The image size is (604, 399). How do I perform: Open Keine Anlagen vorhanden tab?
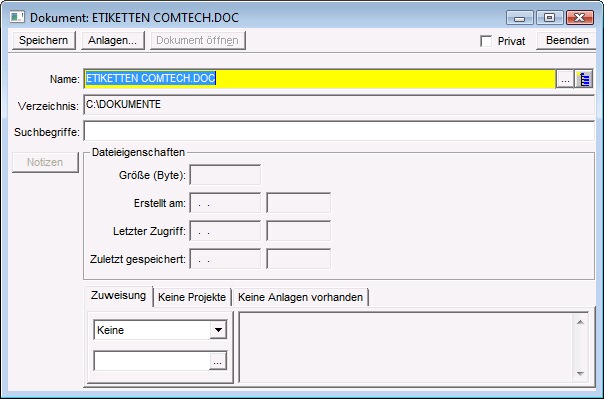tap(300, 297)
